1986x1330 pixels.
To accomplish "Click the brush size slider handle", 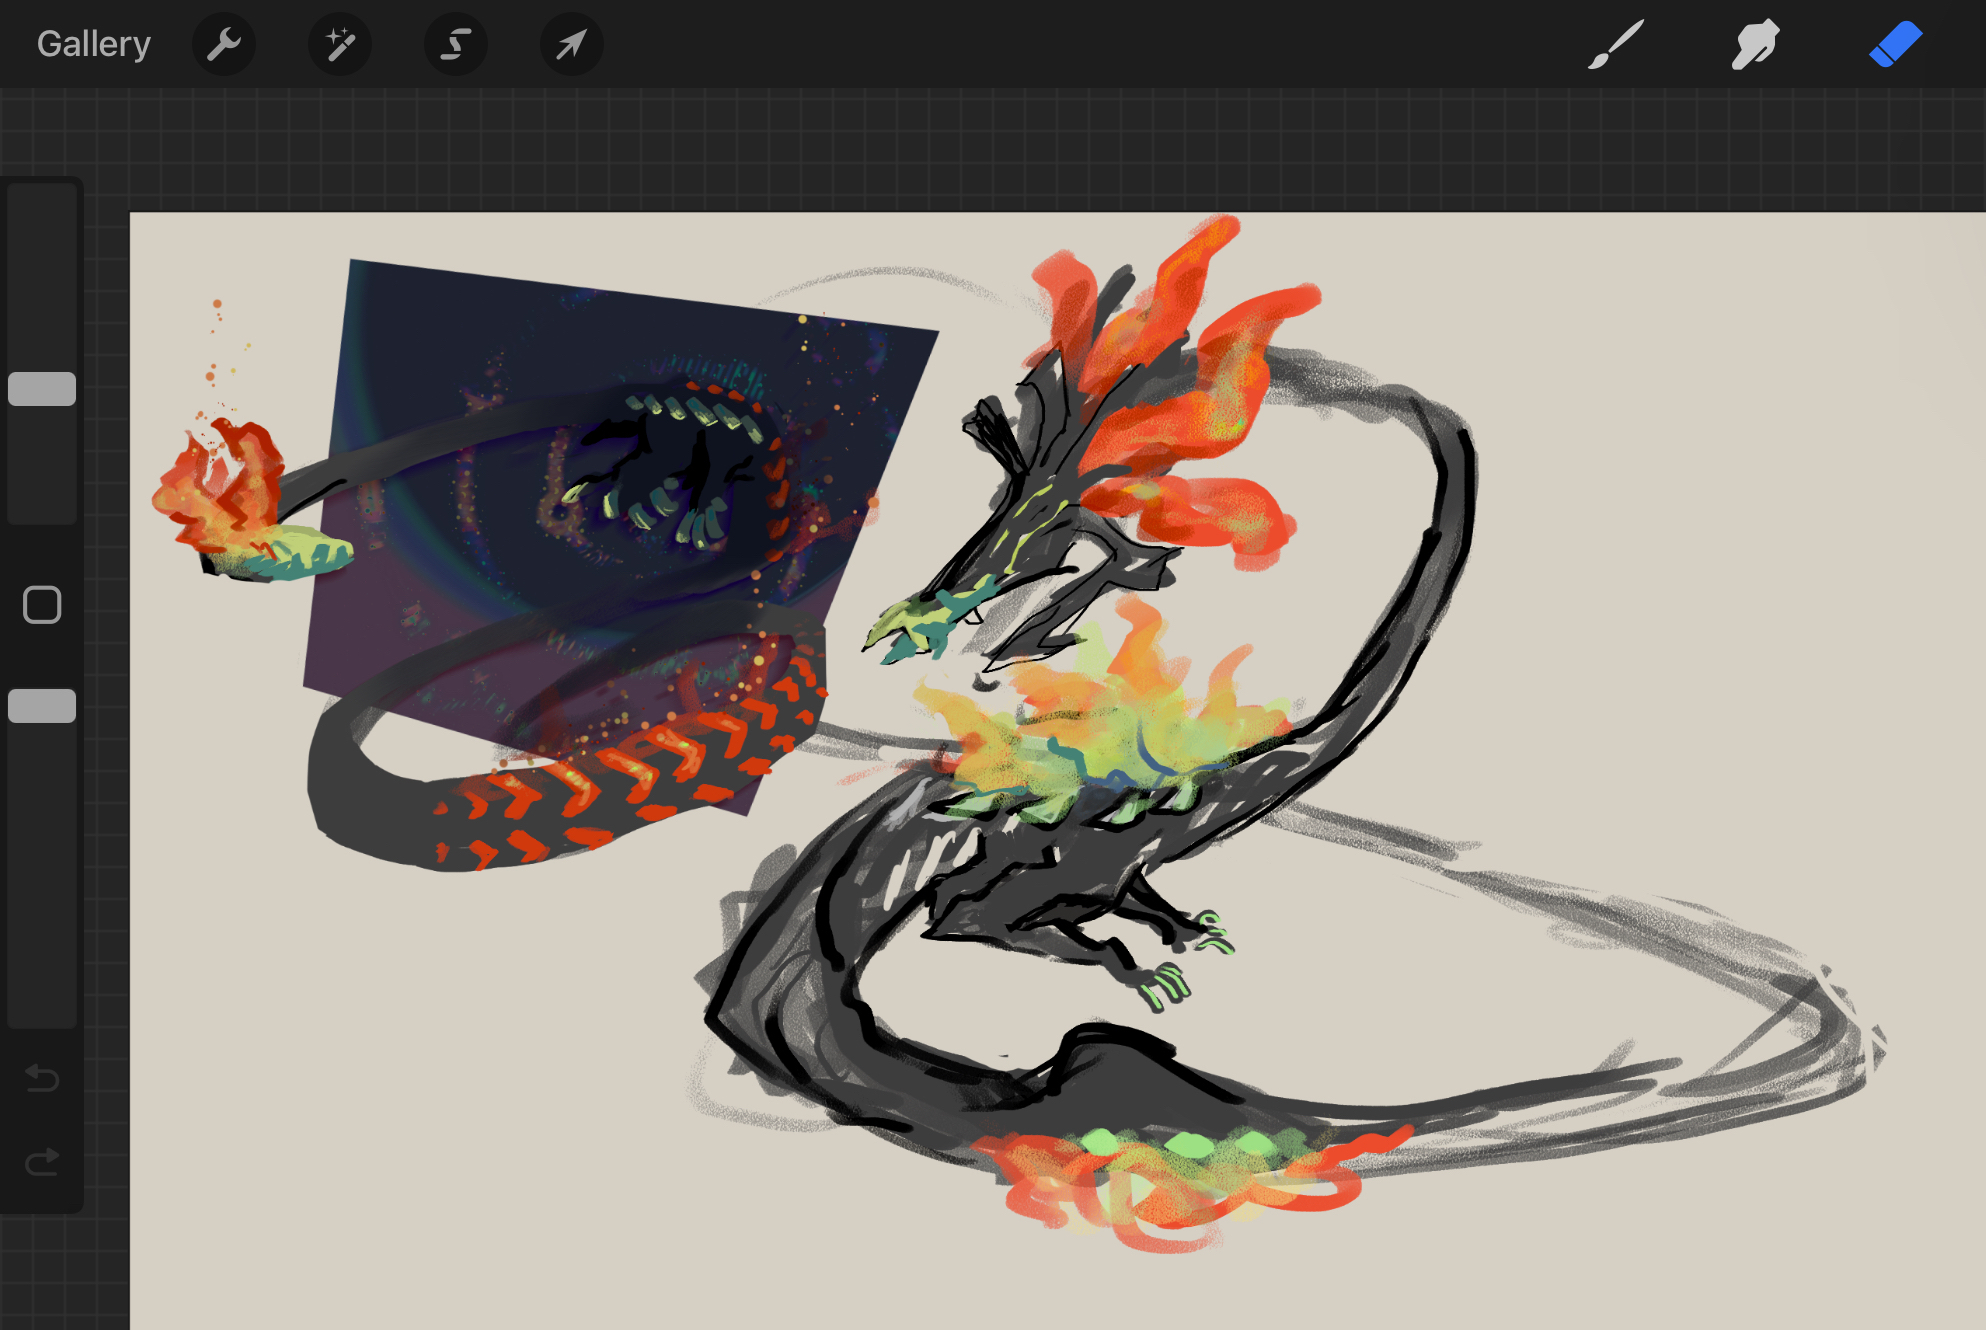I will [42, 389].
